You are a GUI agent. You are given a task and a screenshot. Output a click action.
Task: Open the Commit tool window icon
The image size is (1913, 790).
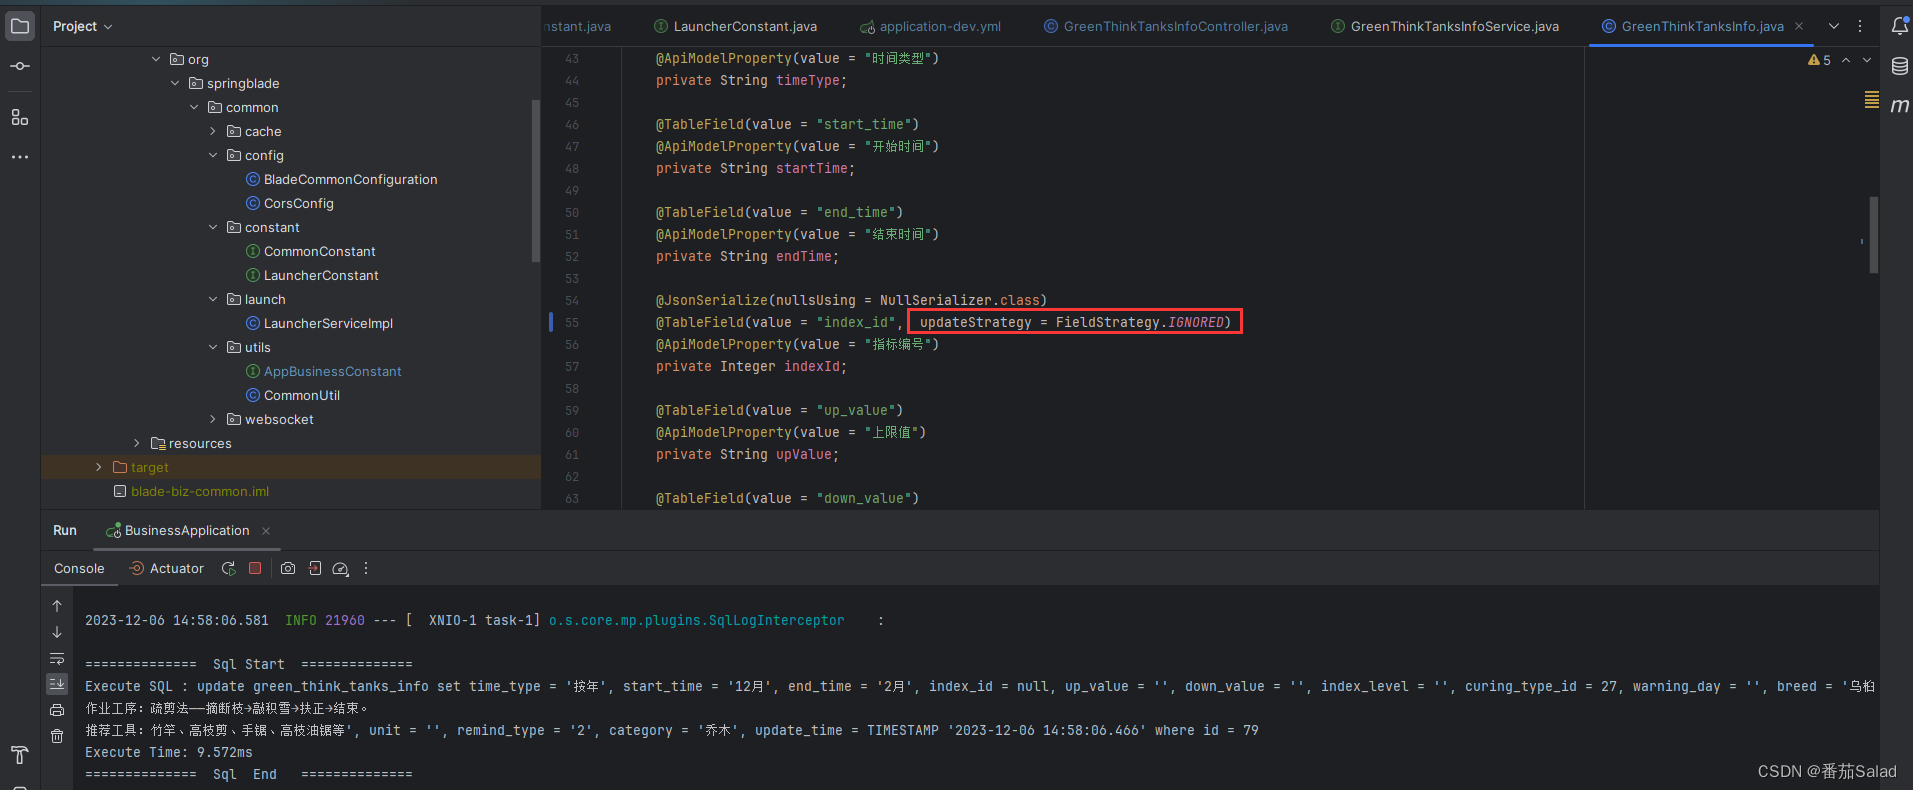pos(20,66)
